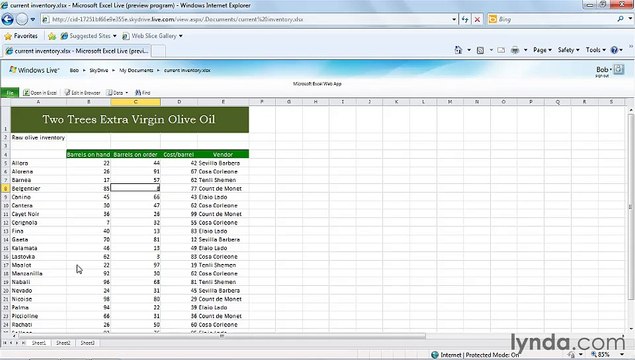Image resolution: width=635 pixels, height=360 pixels.
Task: Click the RSS Feeds icon
Action: [x=480, y=50]
